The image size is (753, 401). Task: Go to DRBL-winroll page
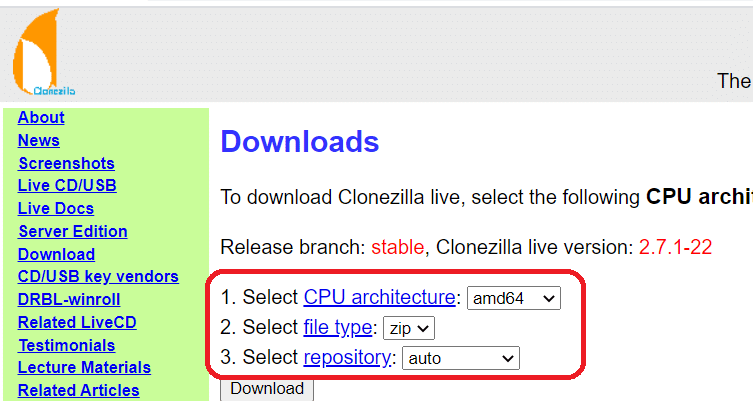tap(69, 300)
